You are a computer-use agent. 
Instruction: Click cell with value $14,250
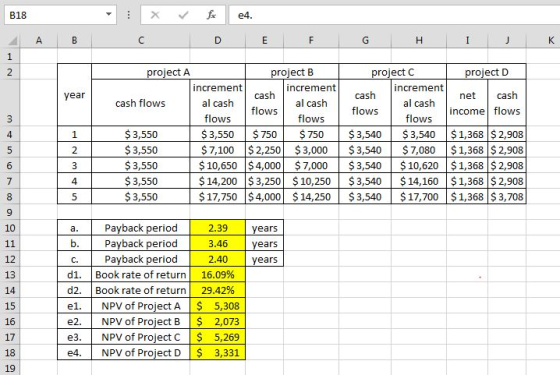click(x=311, y=197)
